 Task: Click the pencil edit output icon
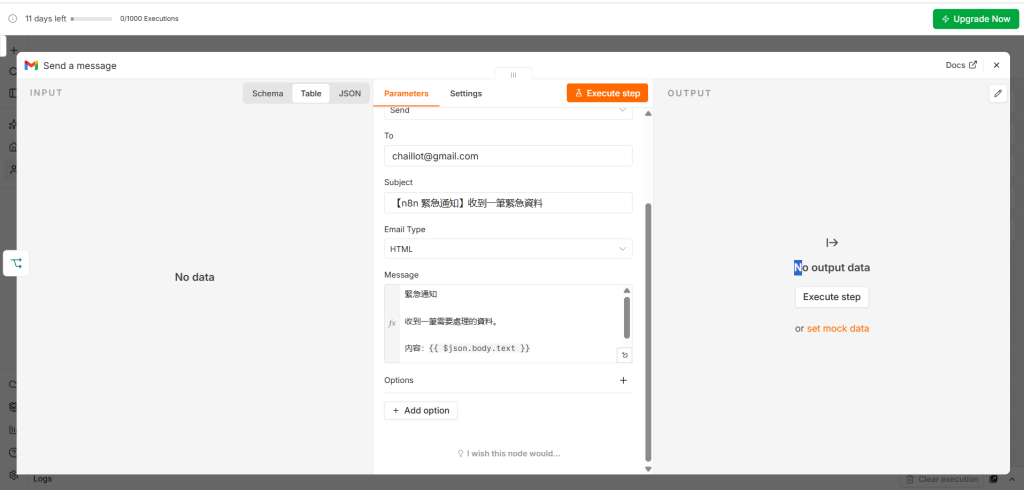coord(998,93)
